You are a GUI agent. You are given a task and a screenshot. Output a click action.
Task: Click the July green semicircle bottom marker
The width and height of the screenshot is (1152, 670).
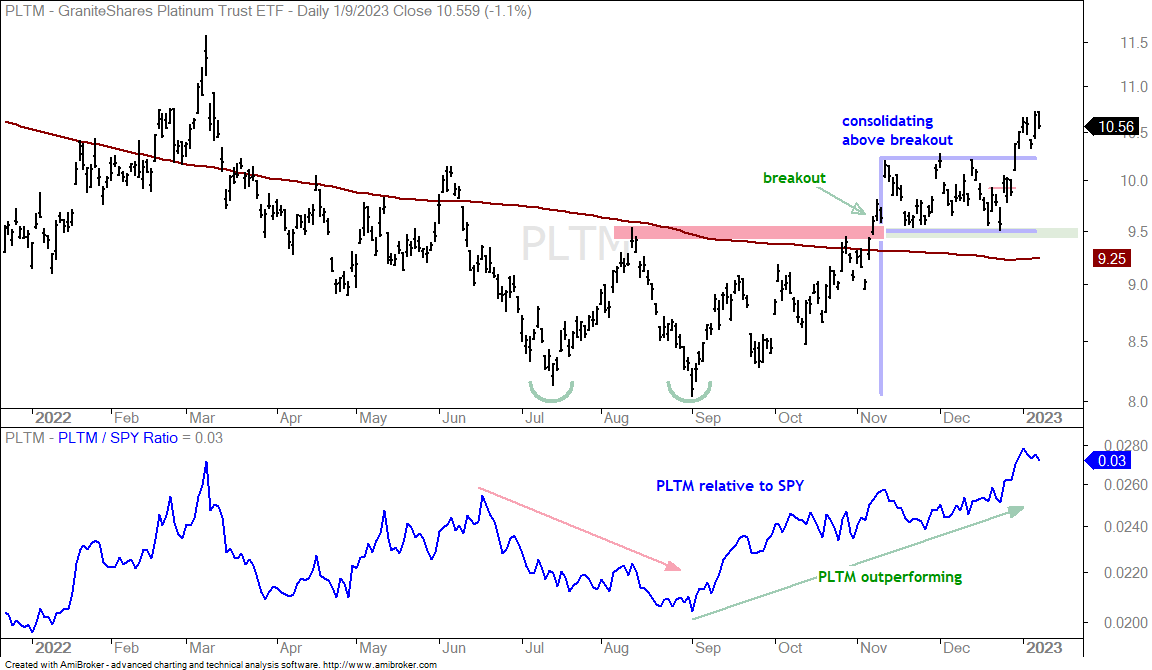coord(551,392)
